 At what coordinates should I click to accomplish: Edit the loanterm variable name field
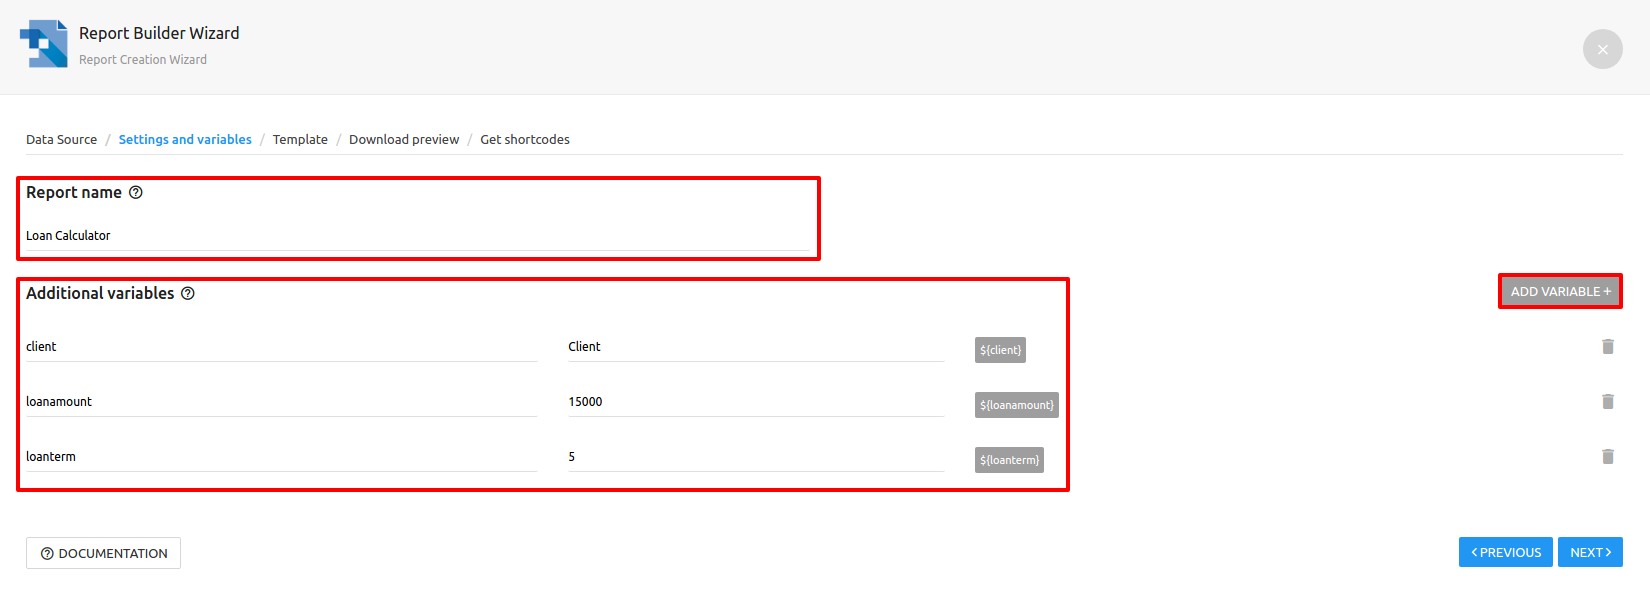281,457
